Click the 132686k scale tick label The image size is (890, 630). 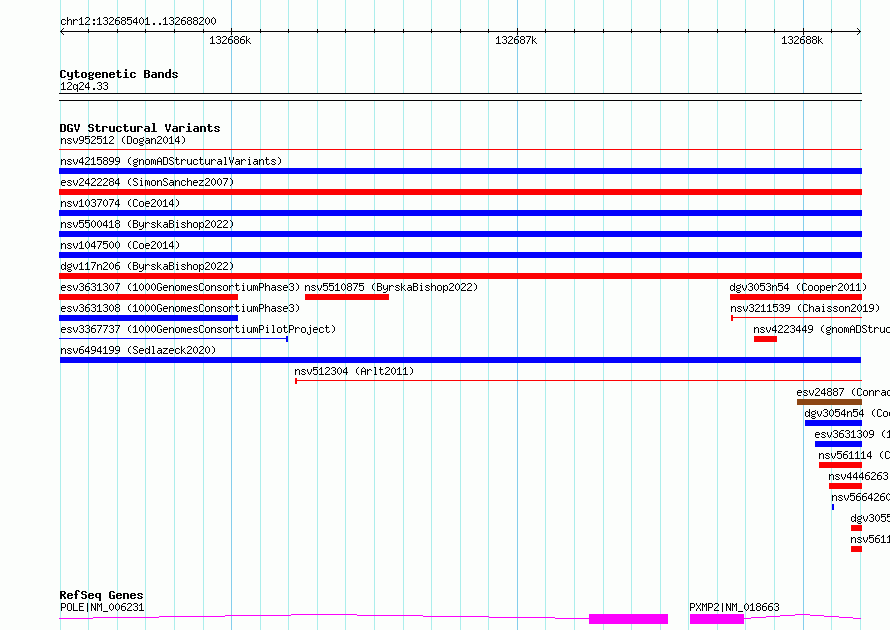pyautogui.click(x=230, y=40)
